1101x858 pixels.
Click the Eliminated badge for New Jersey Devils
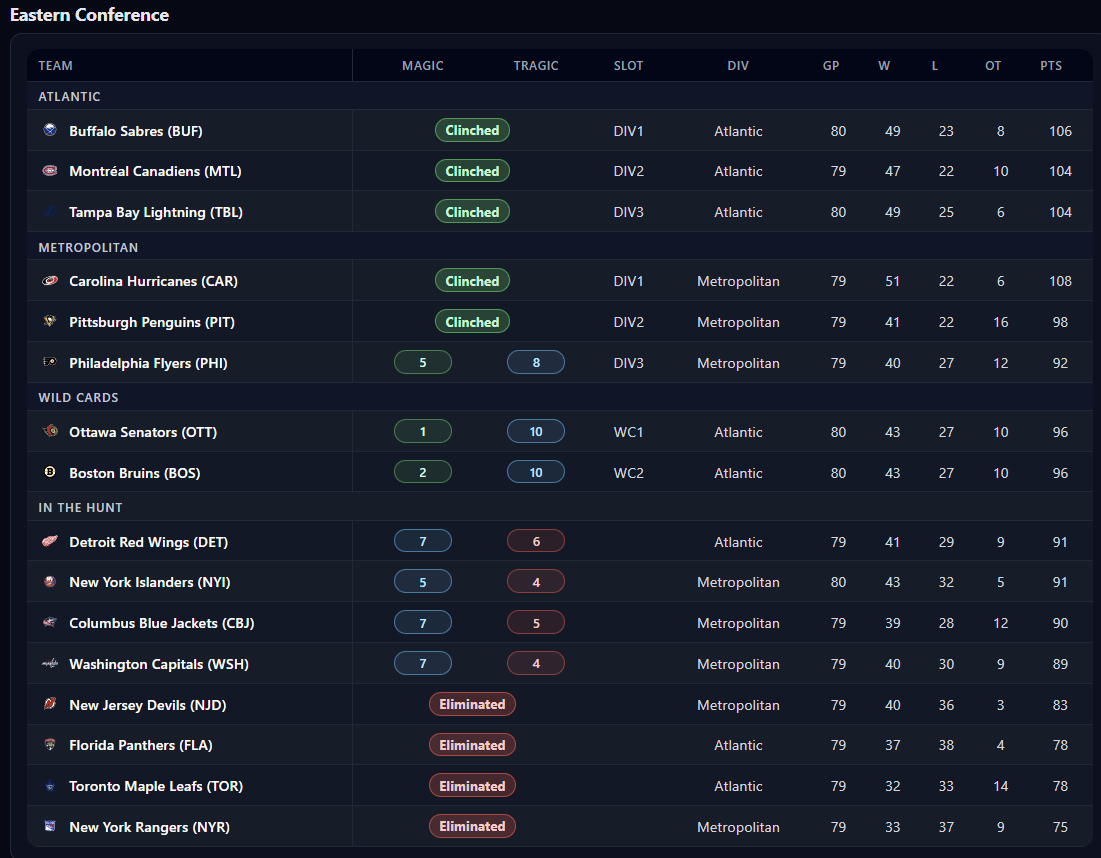[x=473, y=704]
